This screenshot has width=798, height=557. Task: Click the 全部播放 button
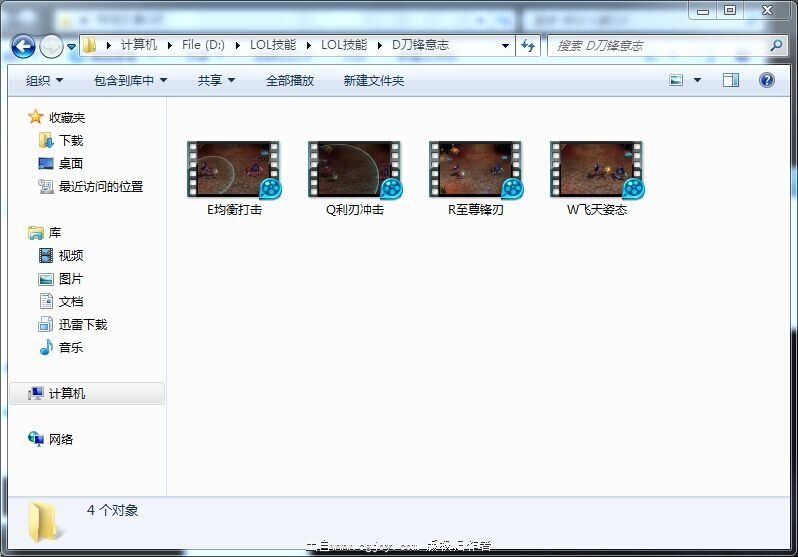pos(289,81)
